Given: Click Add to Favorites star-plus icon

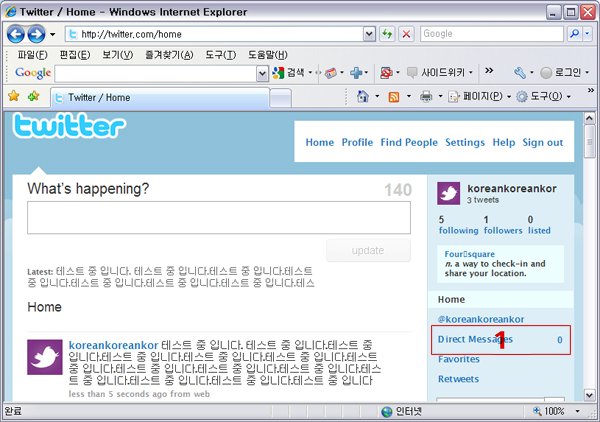Looking at the screenshot, I should tap(34, 96).
